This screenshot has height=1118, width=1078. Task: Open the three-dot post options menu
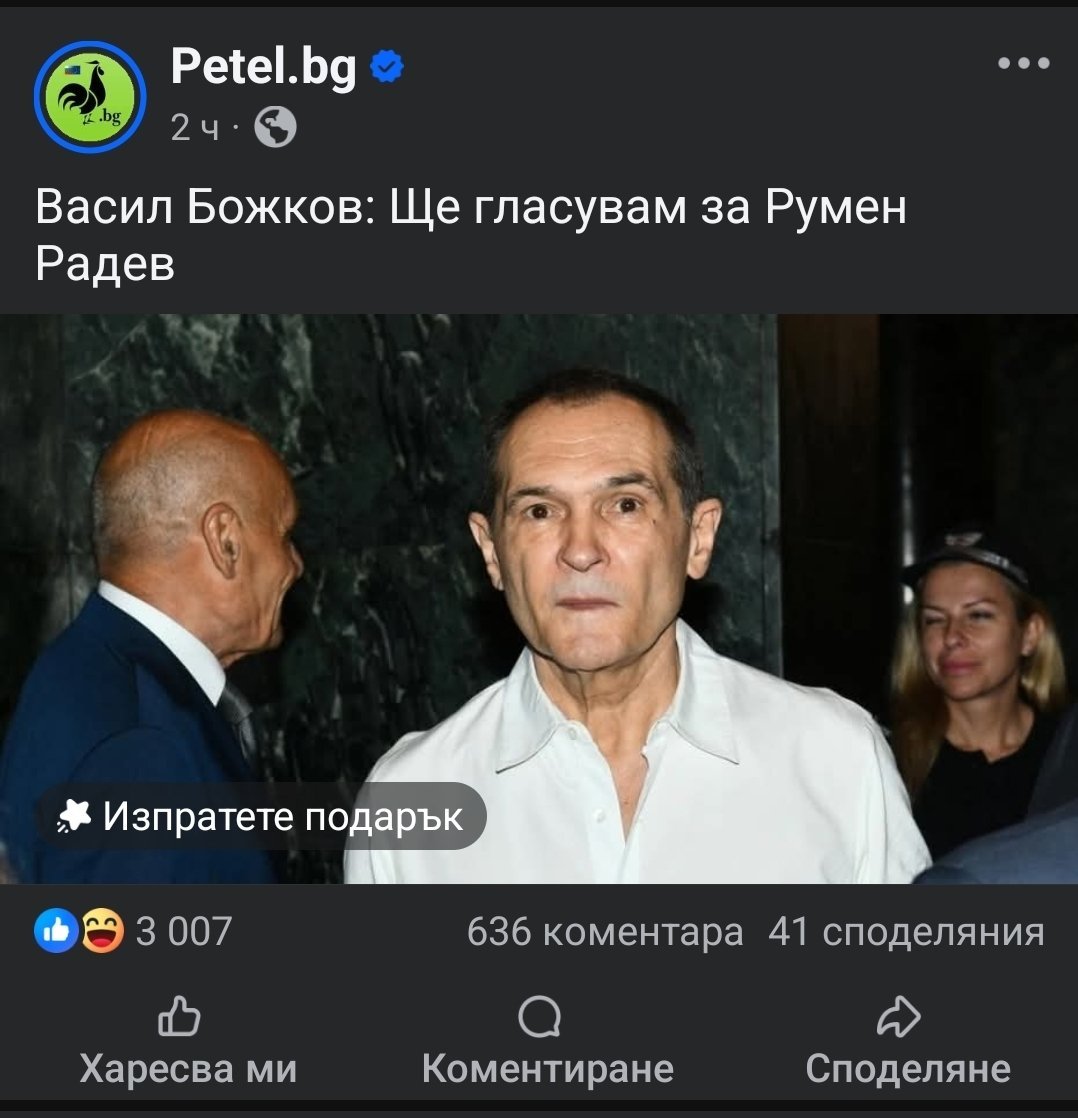pyautogui.click(x=1023, y=63)
